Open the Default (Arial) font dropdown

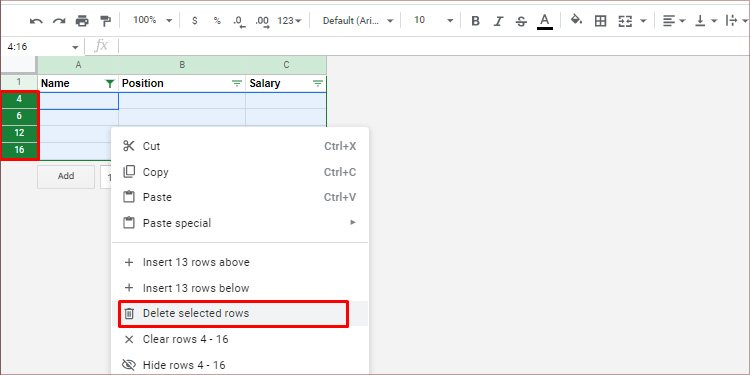(358, 21)
